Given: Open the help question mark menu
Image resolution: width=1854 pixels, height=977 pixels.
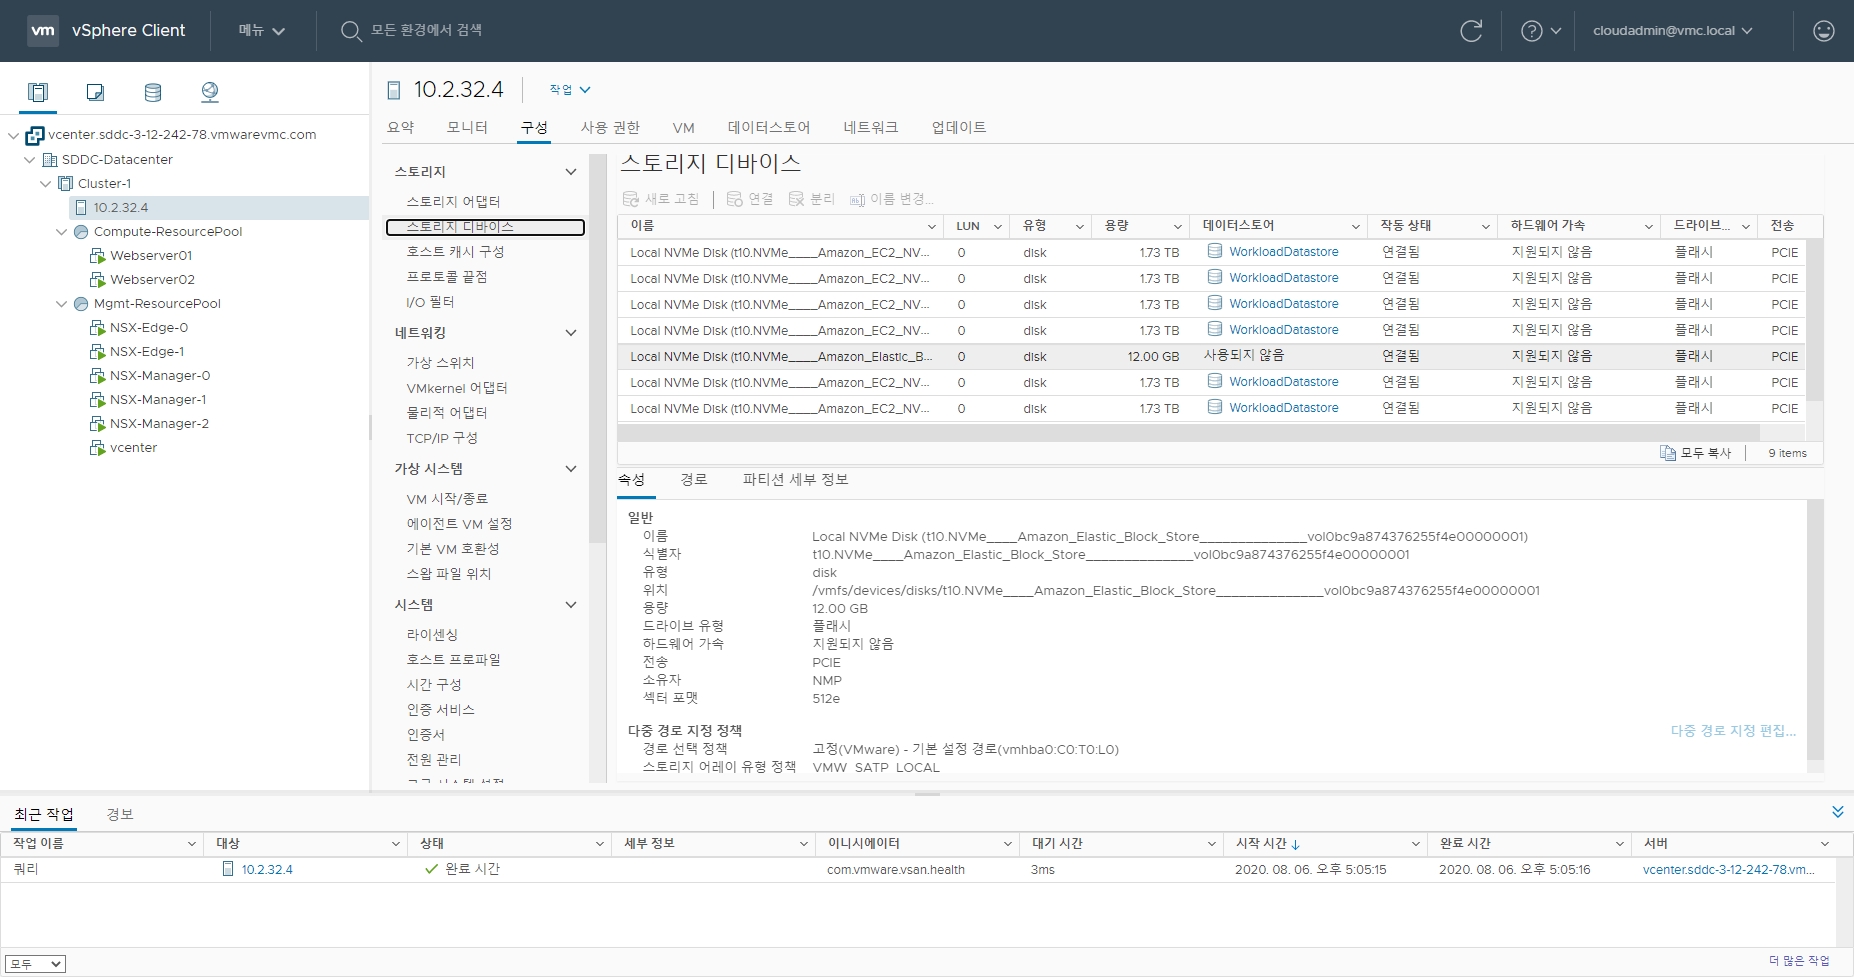Looking at the screenshot, I should (x=1541, y=31).
